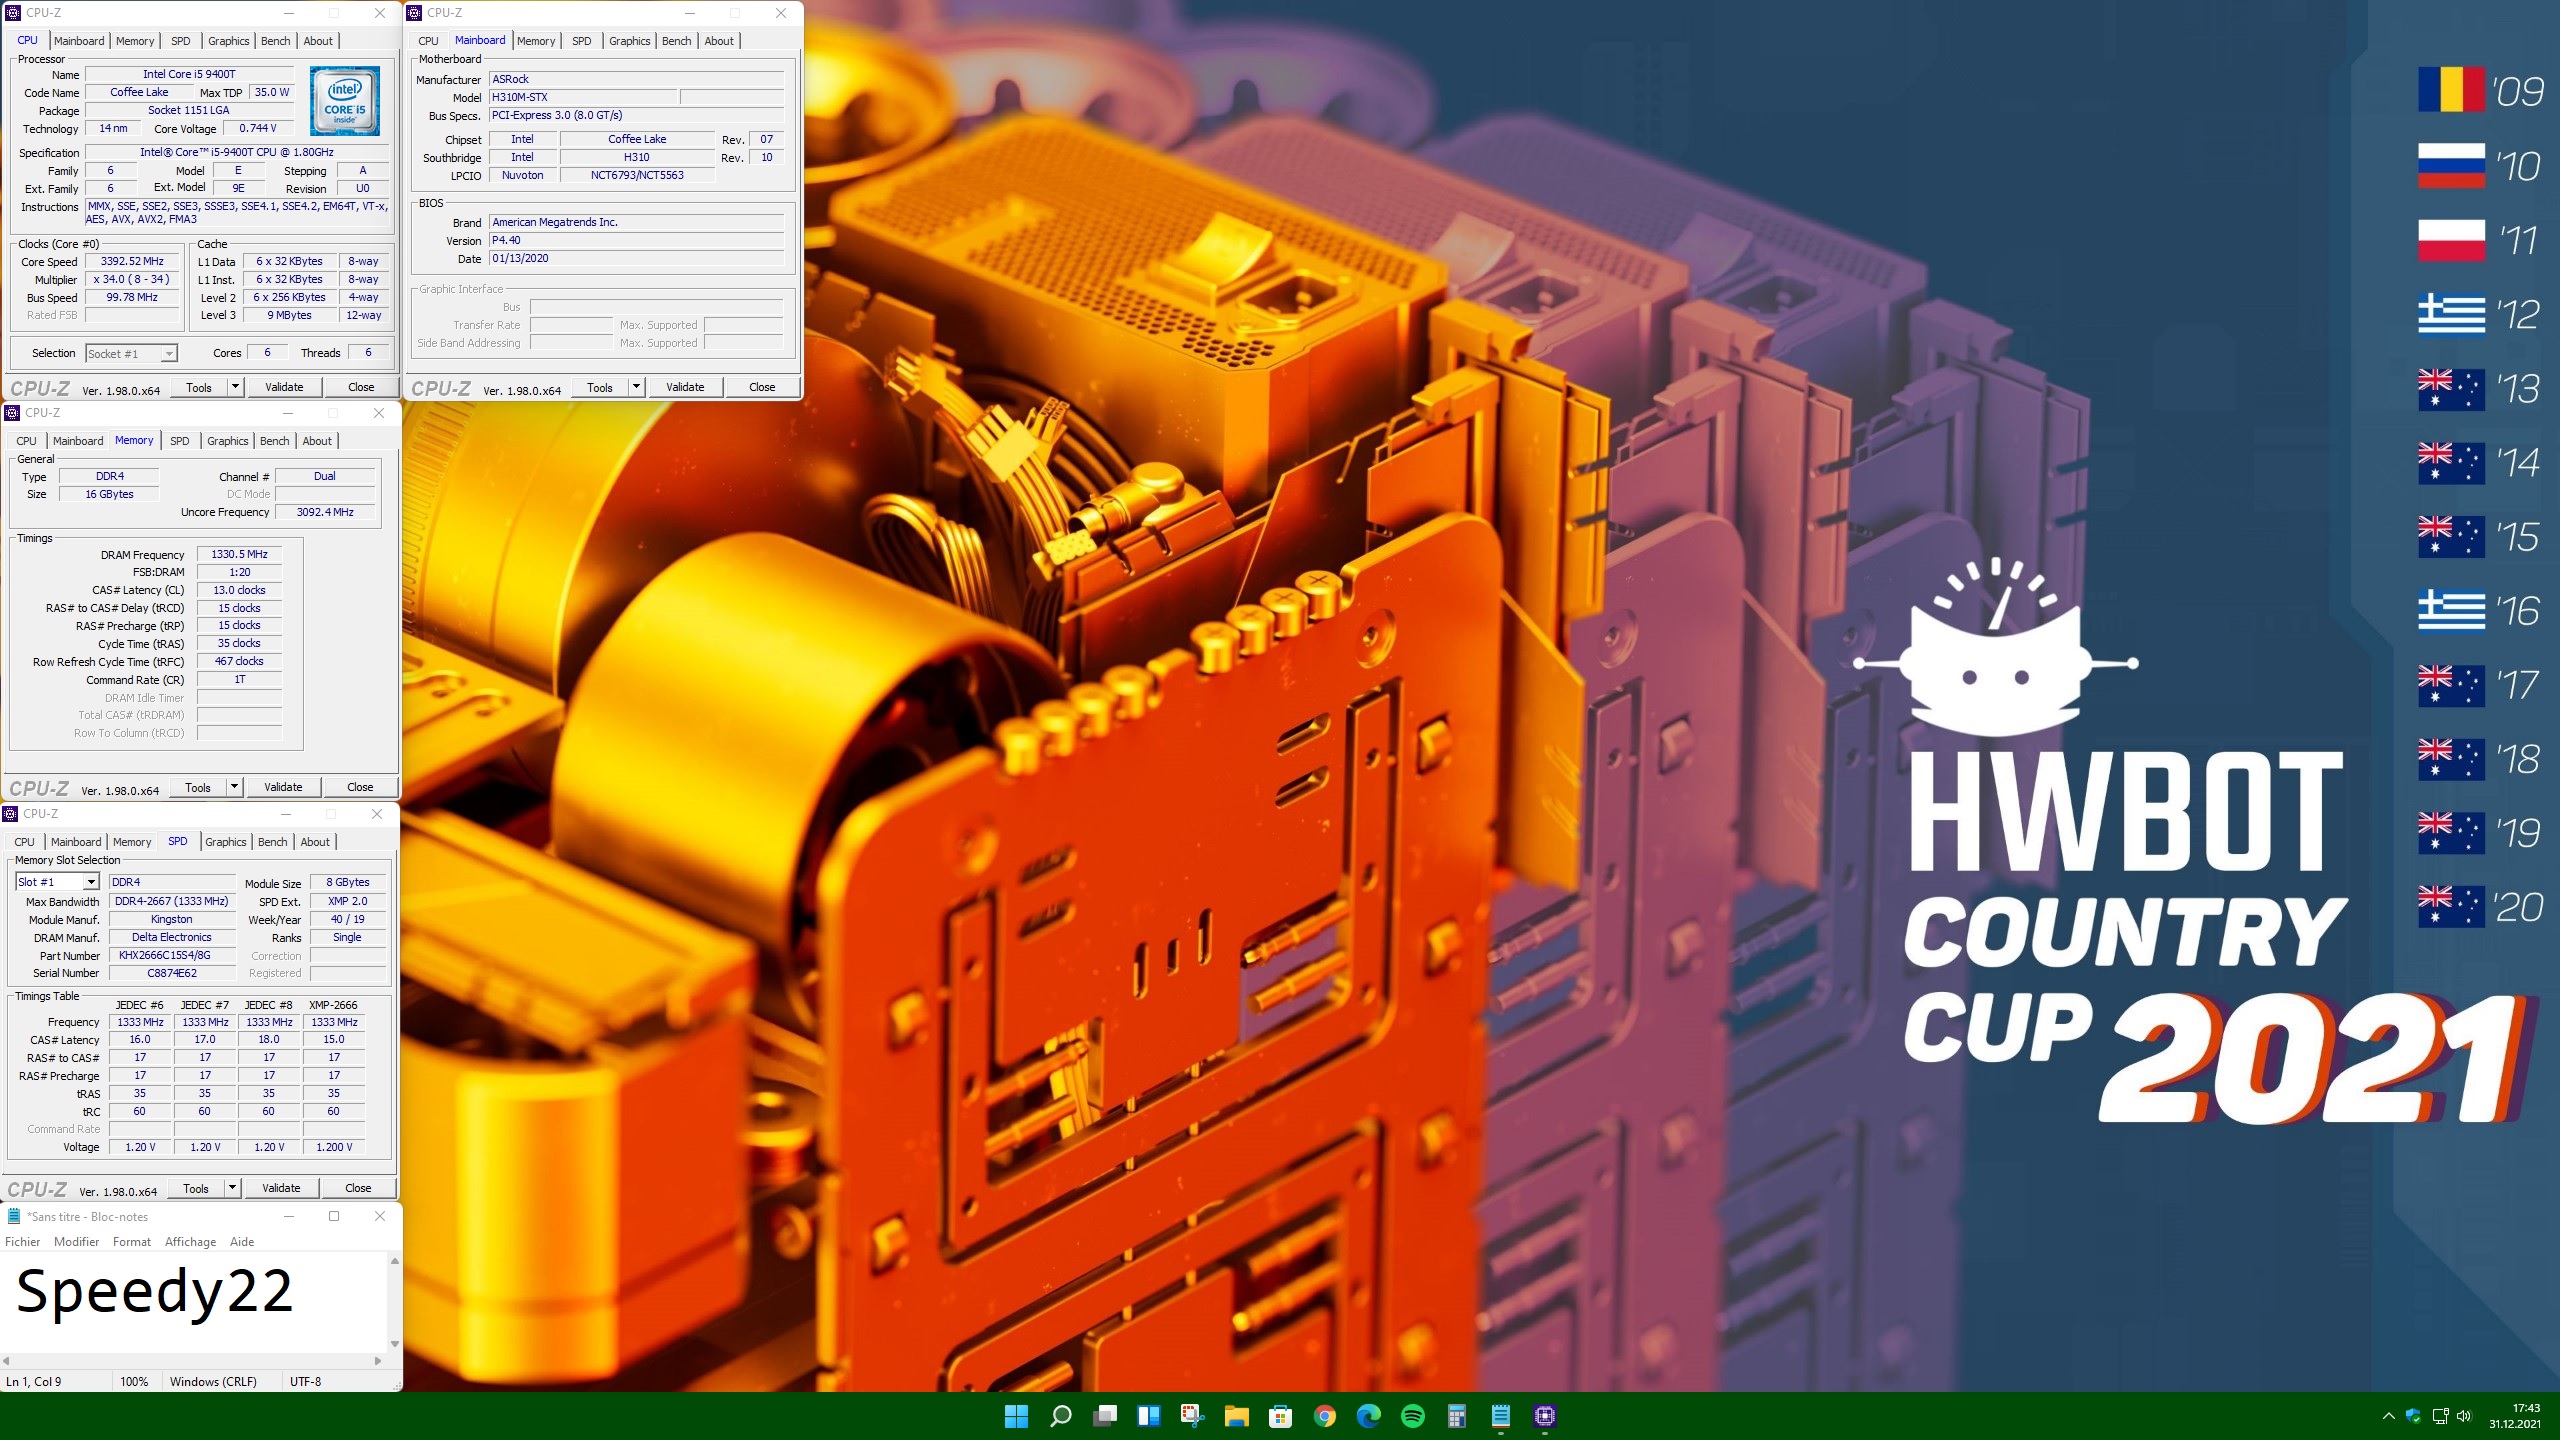
Task: Expand the Tools arrow in the SPD window
Action: pyautogui.click(x=232, y=1188)
